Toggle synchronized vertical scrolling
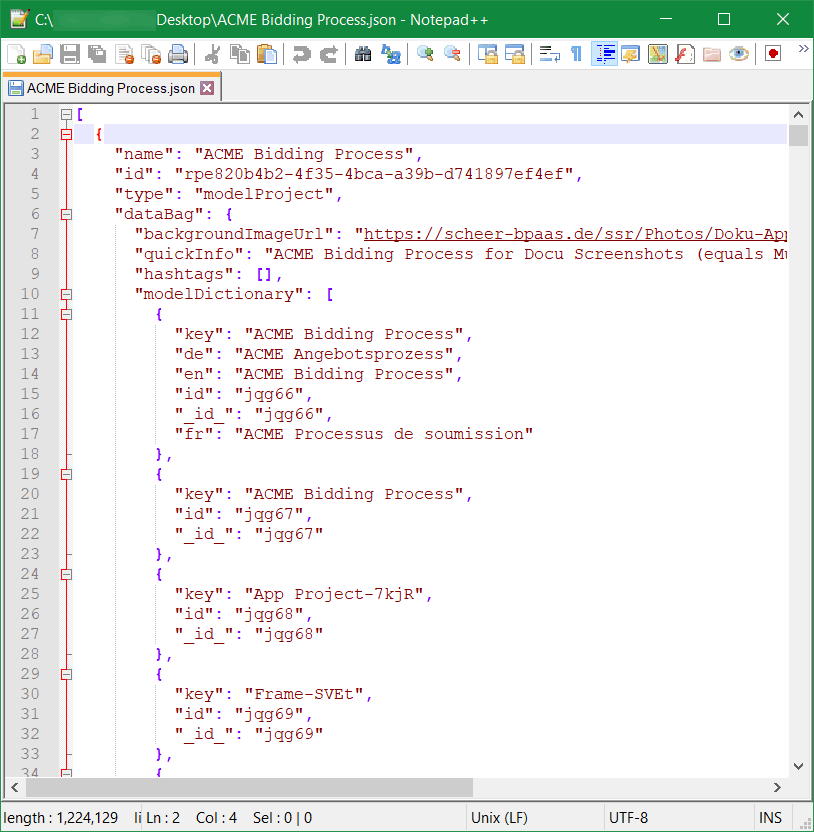814x834 pixels. [x=489, y=54]
